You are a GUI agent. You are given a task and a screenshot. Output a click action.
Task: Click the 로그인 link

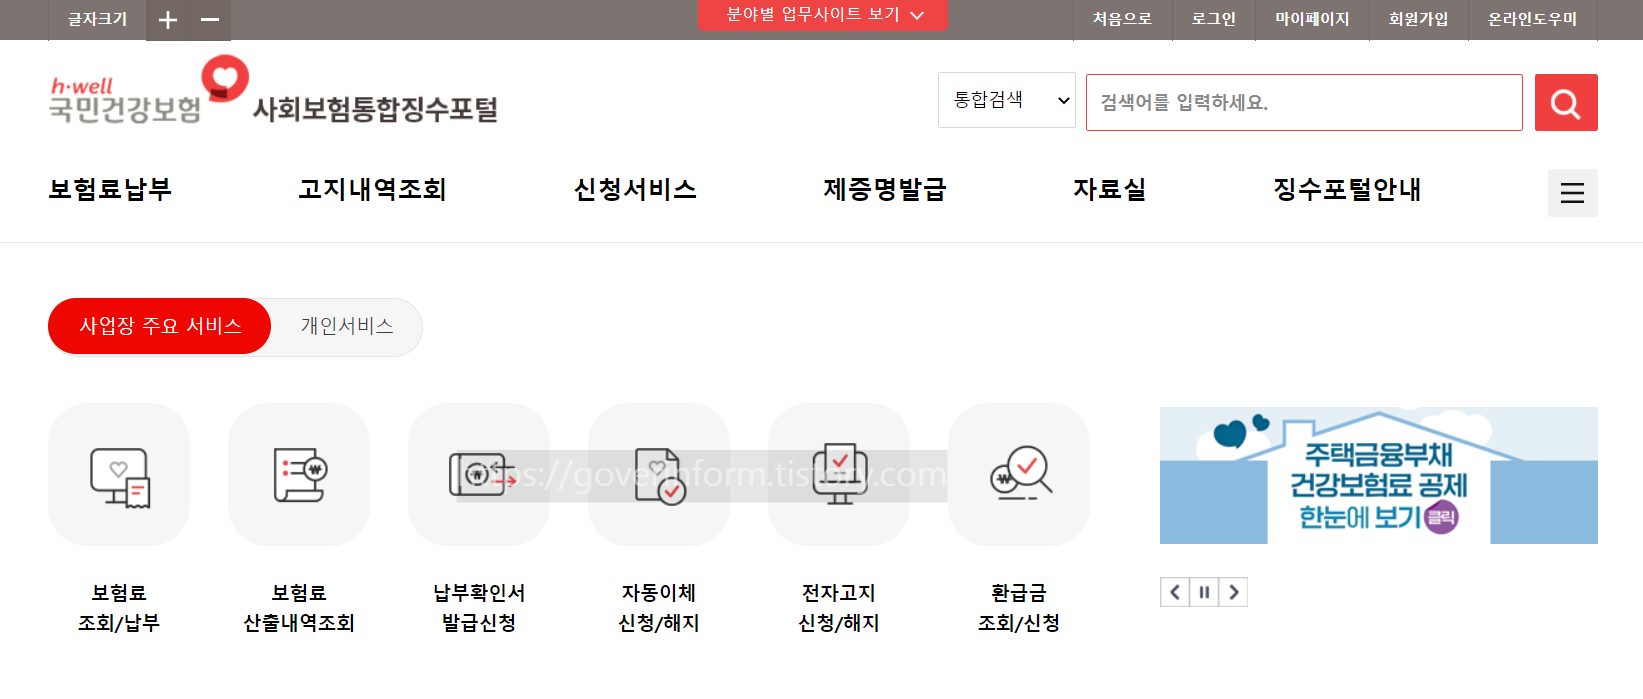(x=1214, y=19)
